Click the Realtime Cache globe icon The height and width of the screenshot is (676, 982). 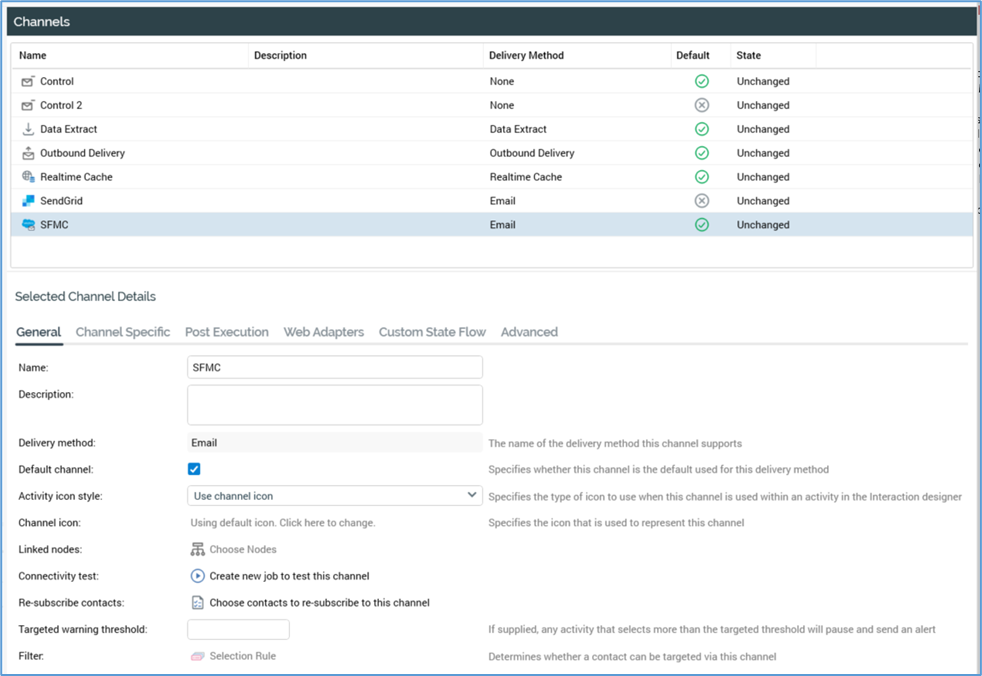point(28,177)
